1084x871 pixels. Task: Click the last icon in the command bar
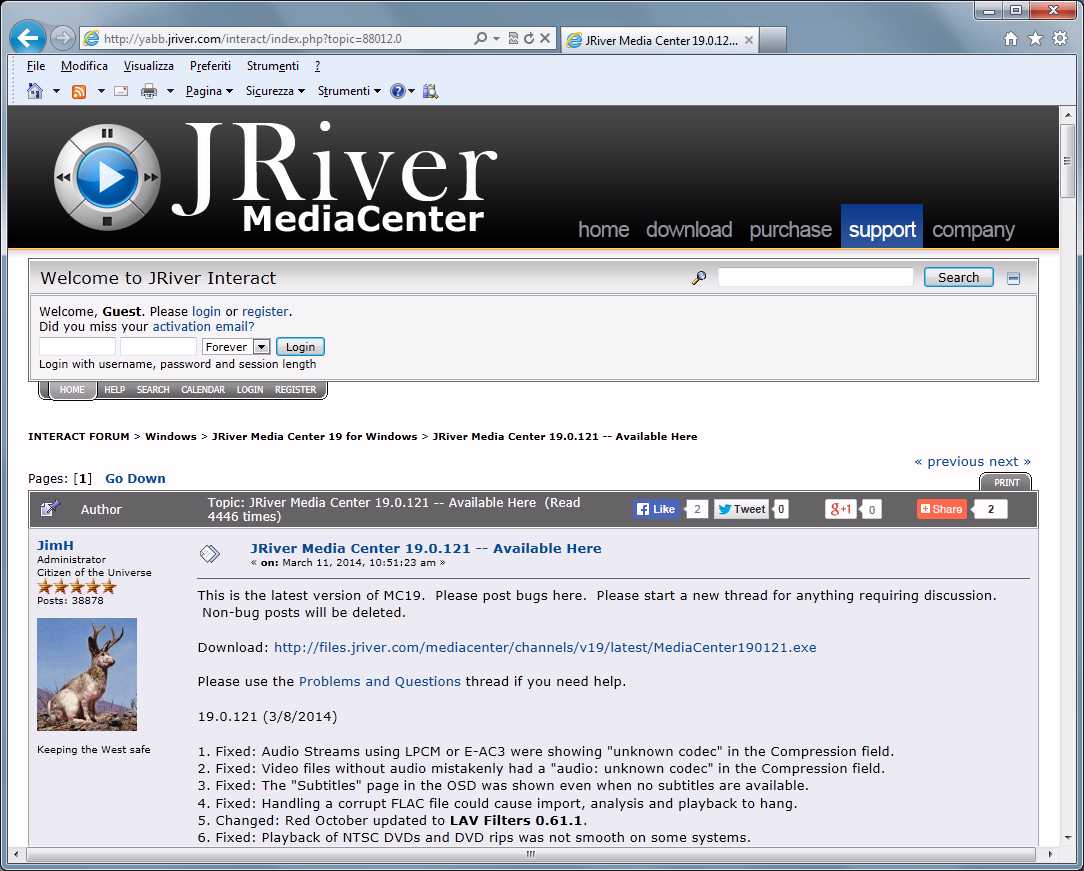[x=430, y=91]
